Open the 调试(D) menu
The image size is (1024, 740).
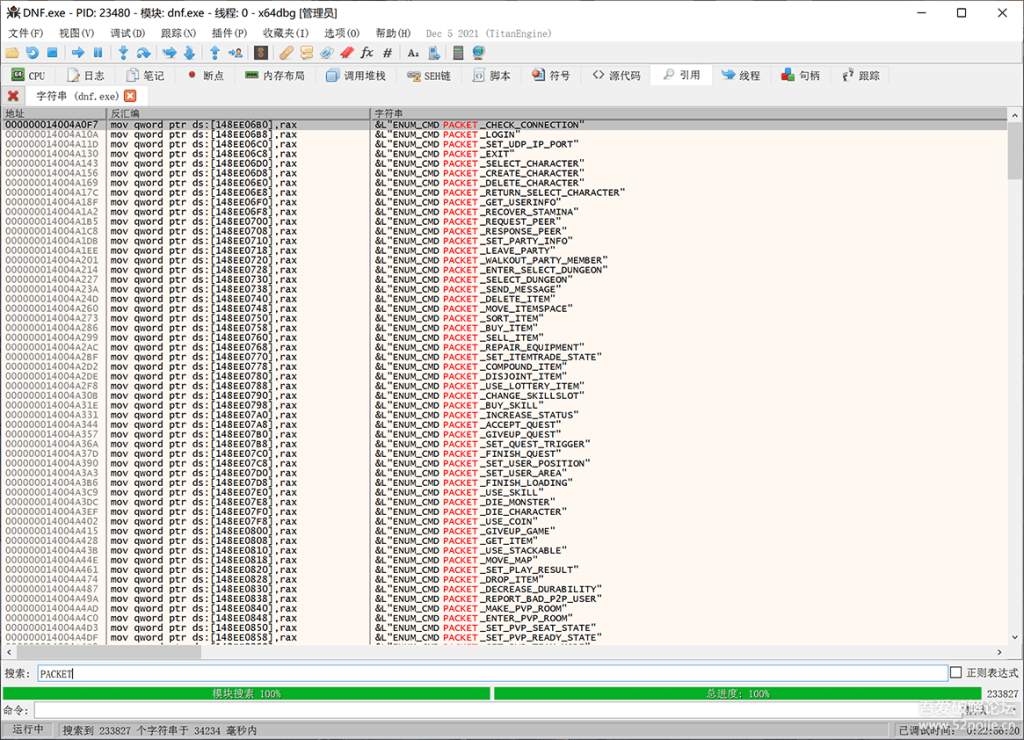[x=127, y=33]
